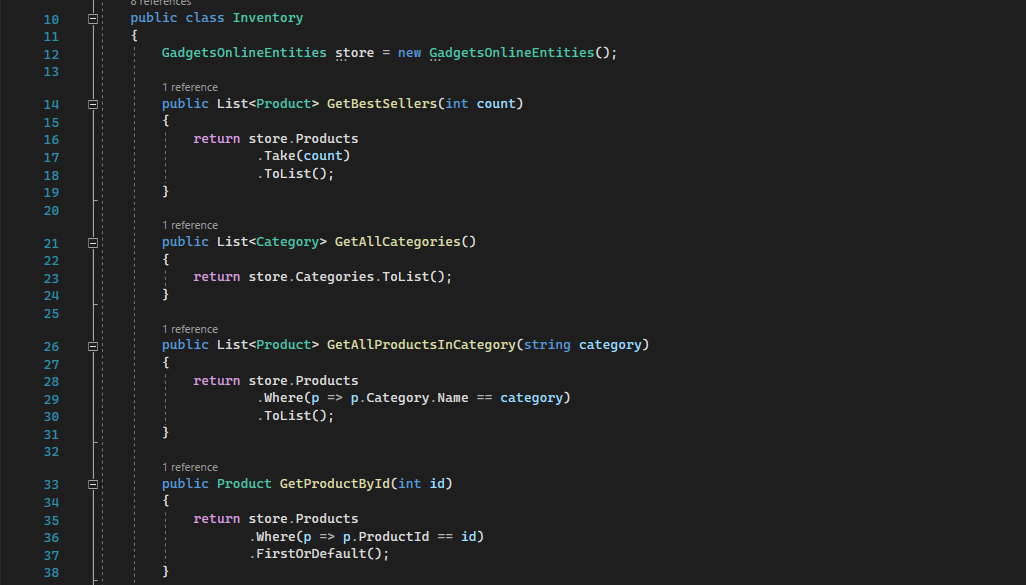The width and height of the screenshot is (1026, 585).
Task: Collapse the GetProductById method region
Action: coord(93,484)
